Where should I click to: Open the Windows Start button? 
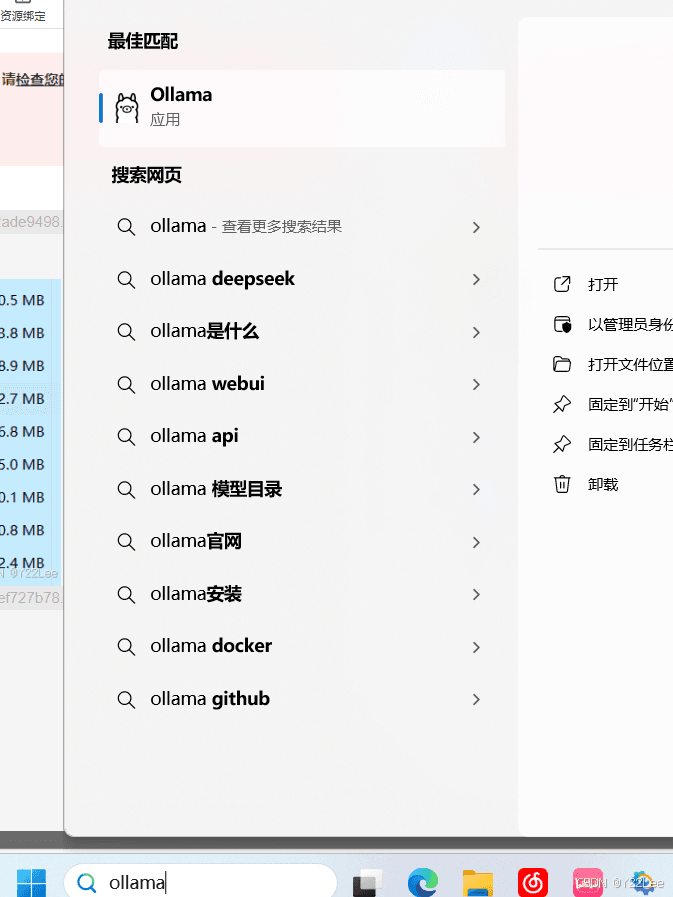[31, 883]
